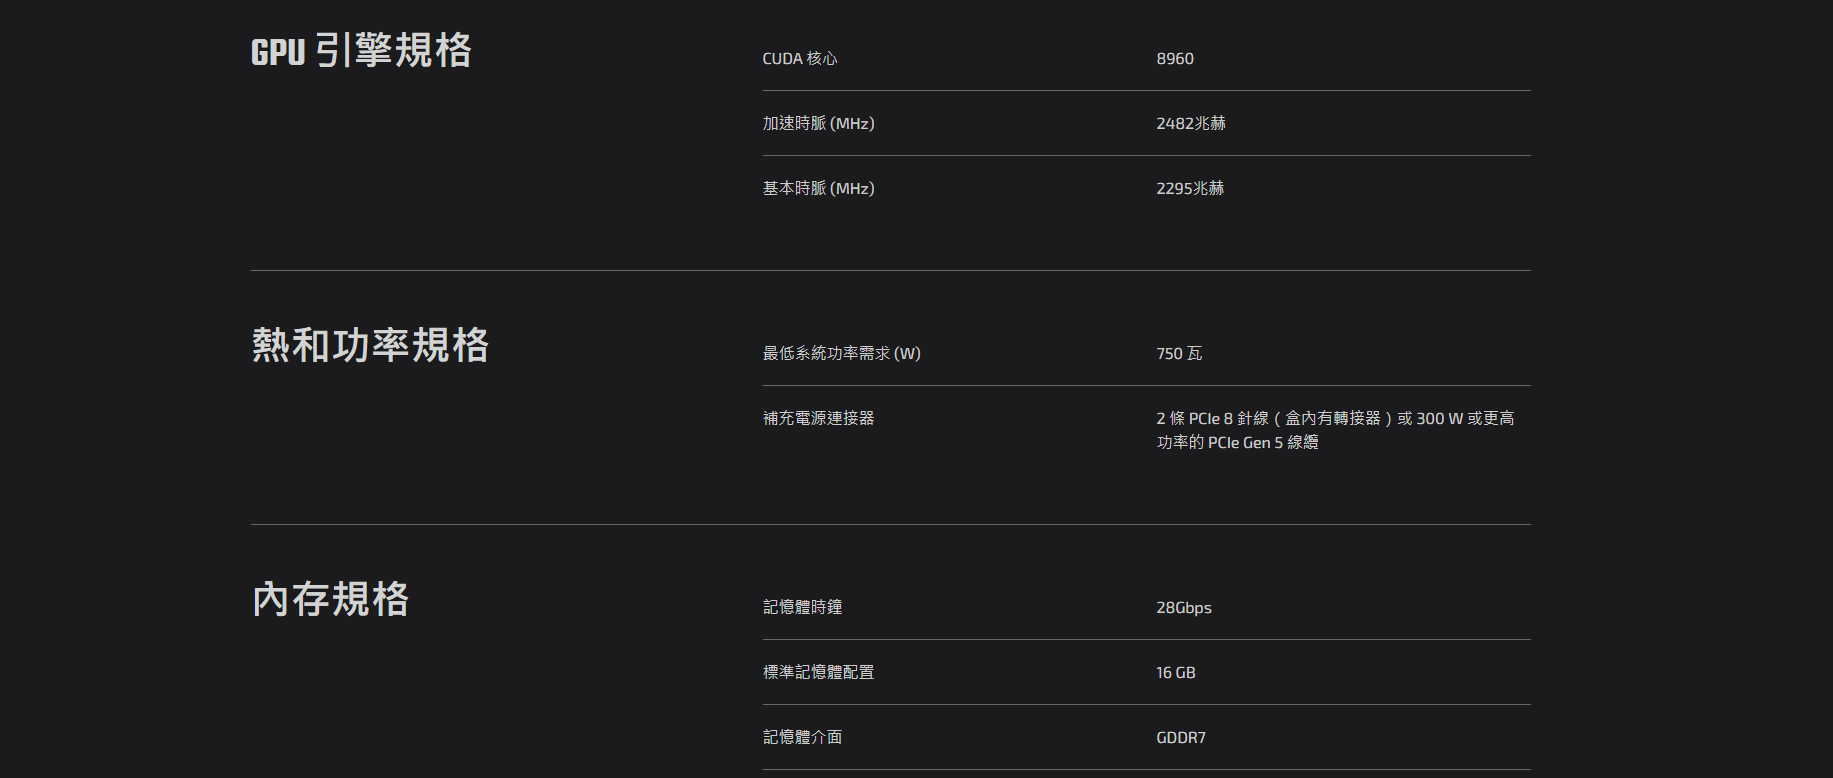
Task: Click the 8960 CUDA core value
Action: click(1175, 59)
